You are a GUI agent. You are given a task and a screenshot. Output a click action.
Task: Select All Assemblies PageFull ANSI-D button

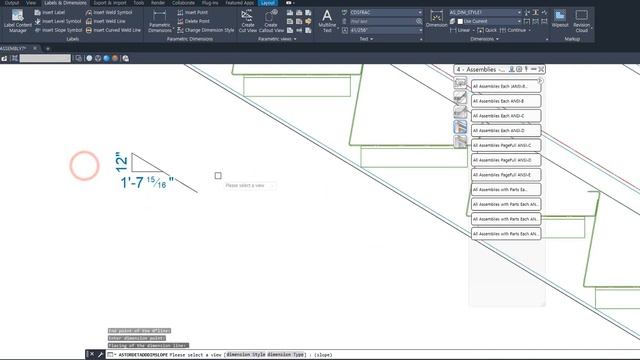[506, 160]
